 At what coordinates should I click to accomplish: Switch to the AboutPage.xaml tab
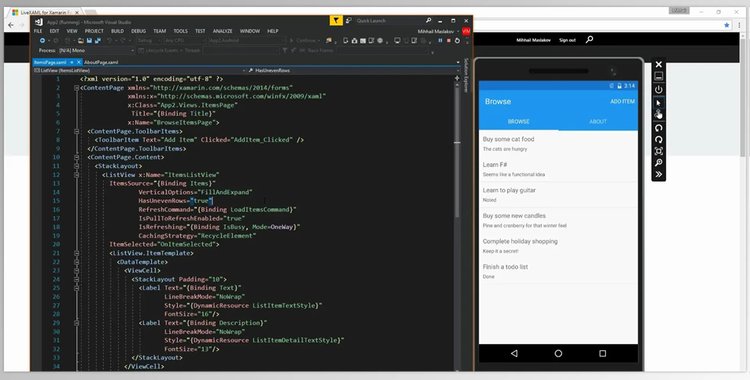coord(101,62)
